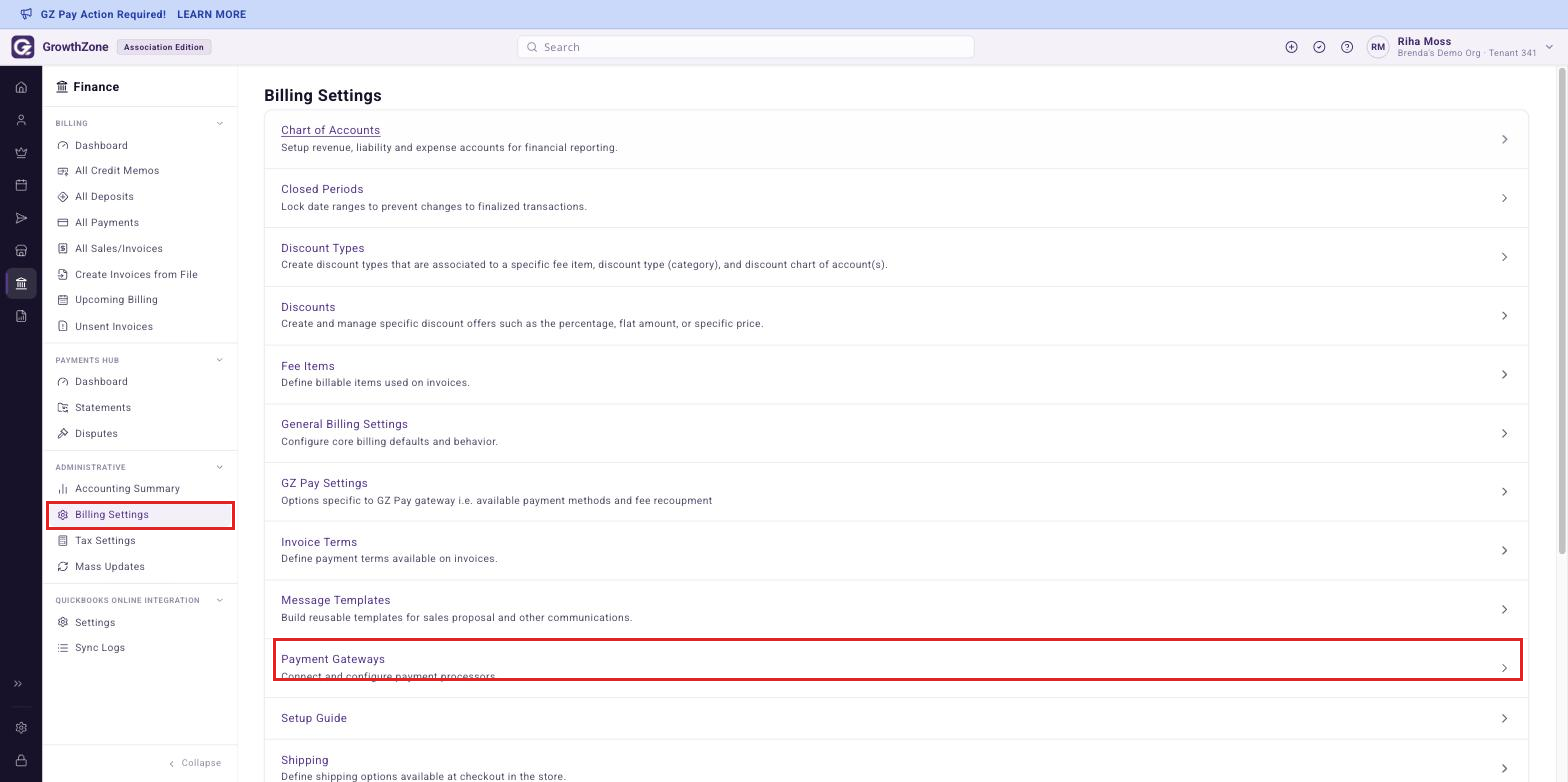This screenshot has height=782, width=1568.
Task: Open the GZ Pay Settings link
Action: tap(324, 483)
